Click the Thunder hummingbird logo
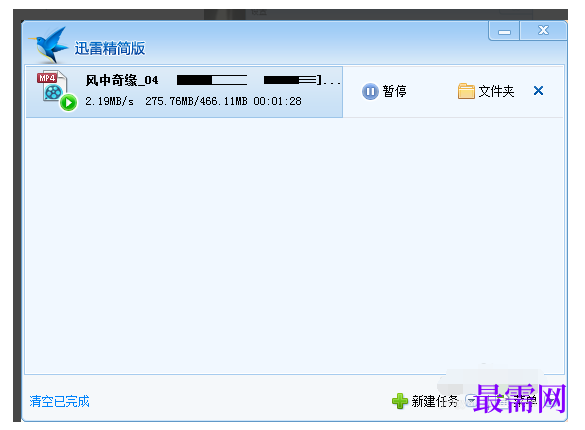This screenshot has width=585, height=430. (49, 45)
